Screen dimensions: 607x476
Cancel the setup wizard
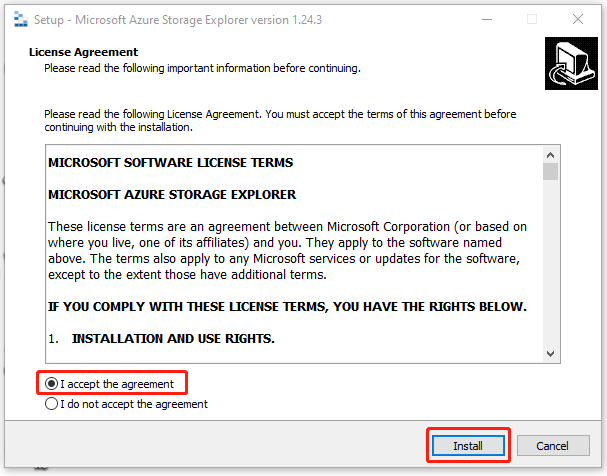(553, 446)
